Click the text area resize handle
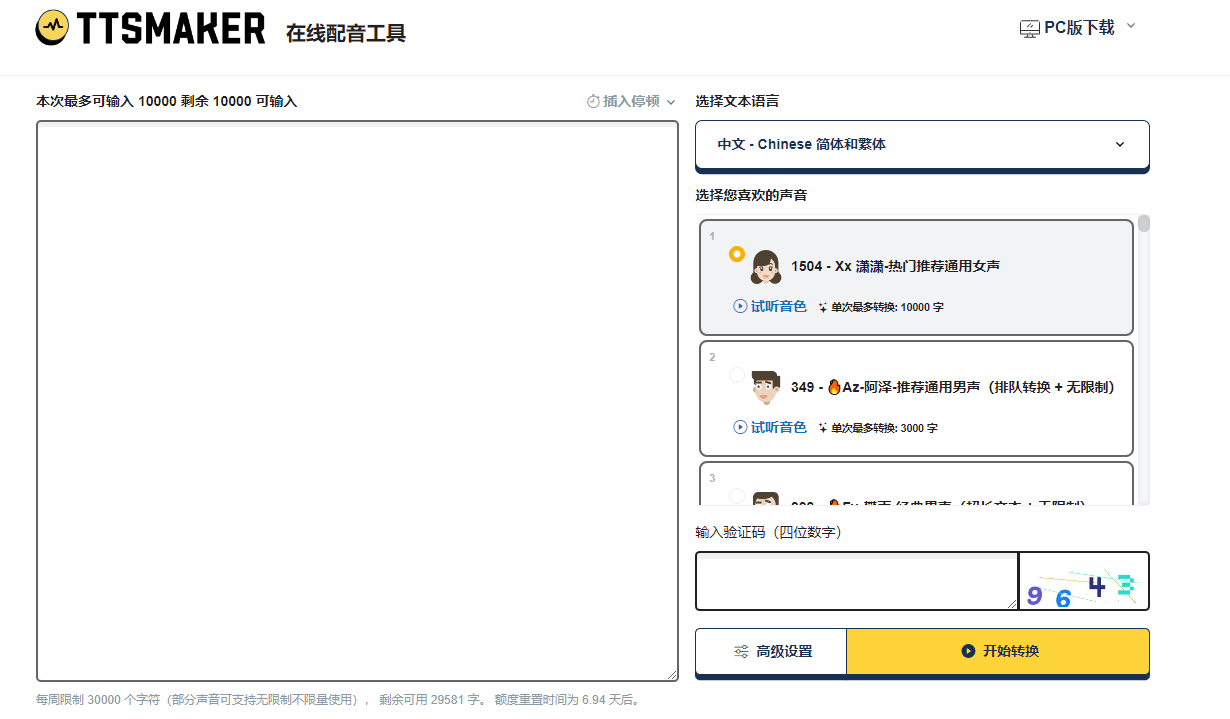This screenshot has height=719, width=1230. 671,674
